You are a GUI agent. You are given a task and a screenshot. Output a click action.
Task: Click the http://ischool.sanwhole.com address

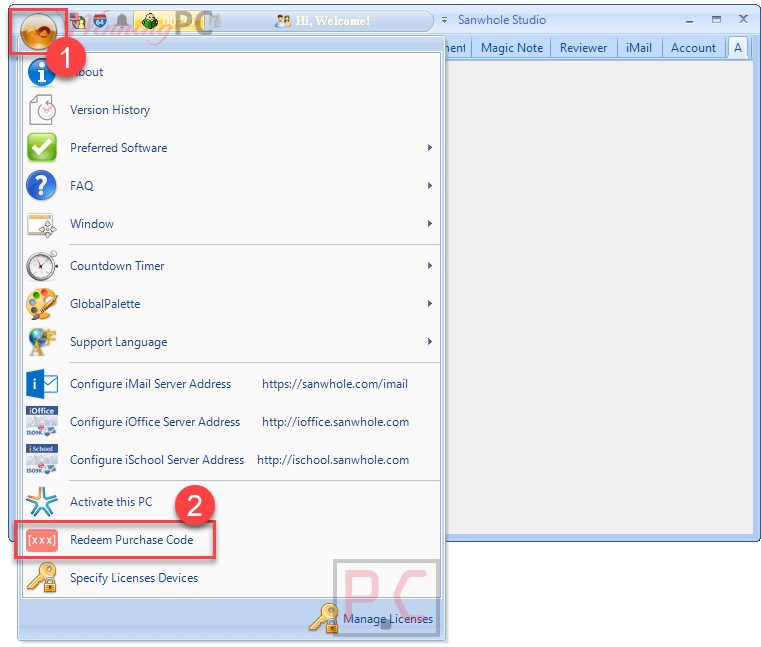[333, 460]
